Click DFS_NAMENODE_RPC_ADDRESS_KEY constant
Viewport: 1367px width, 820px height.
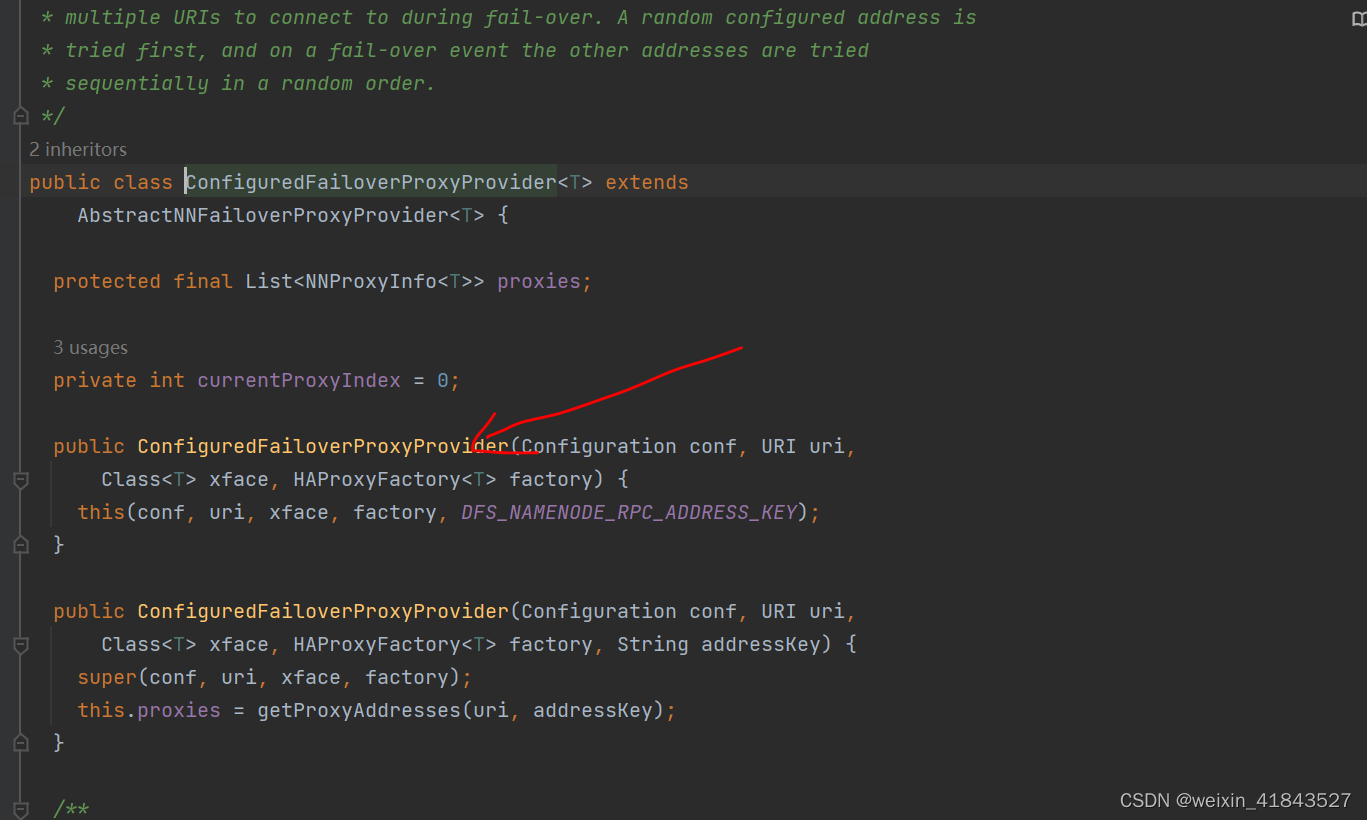[629, 512]
